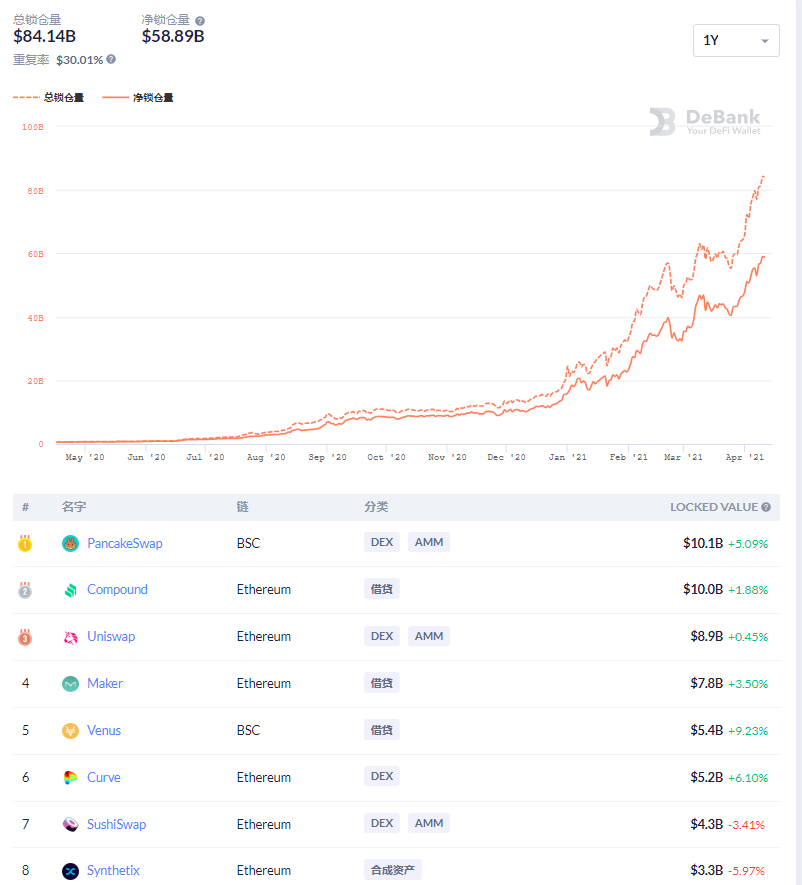
Task: Click the DEX tag in SushiSwap row
Action: (382, 823)
